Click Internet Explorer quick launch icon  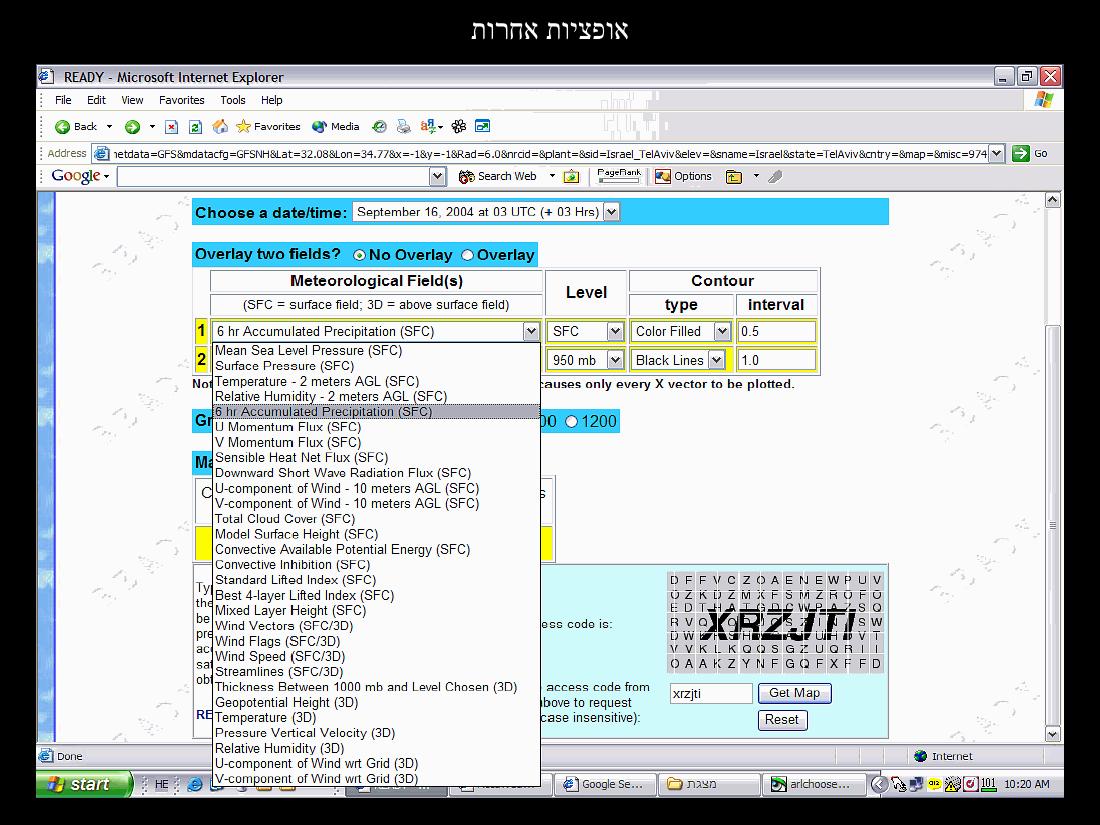194,784
